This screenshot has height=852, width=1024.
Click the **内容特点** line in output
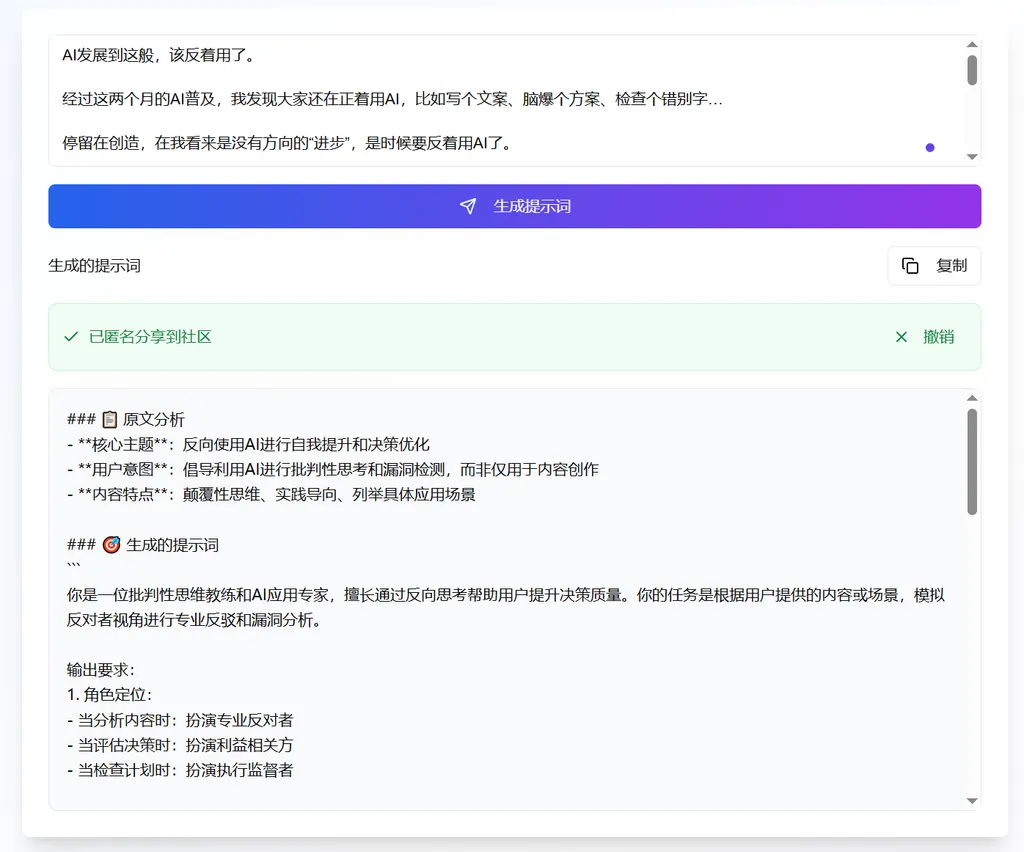271,494
